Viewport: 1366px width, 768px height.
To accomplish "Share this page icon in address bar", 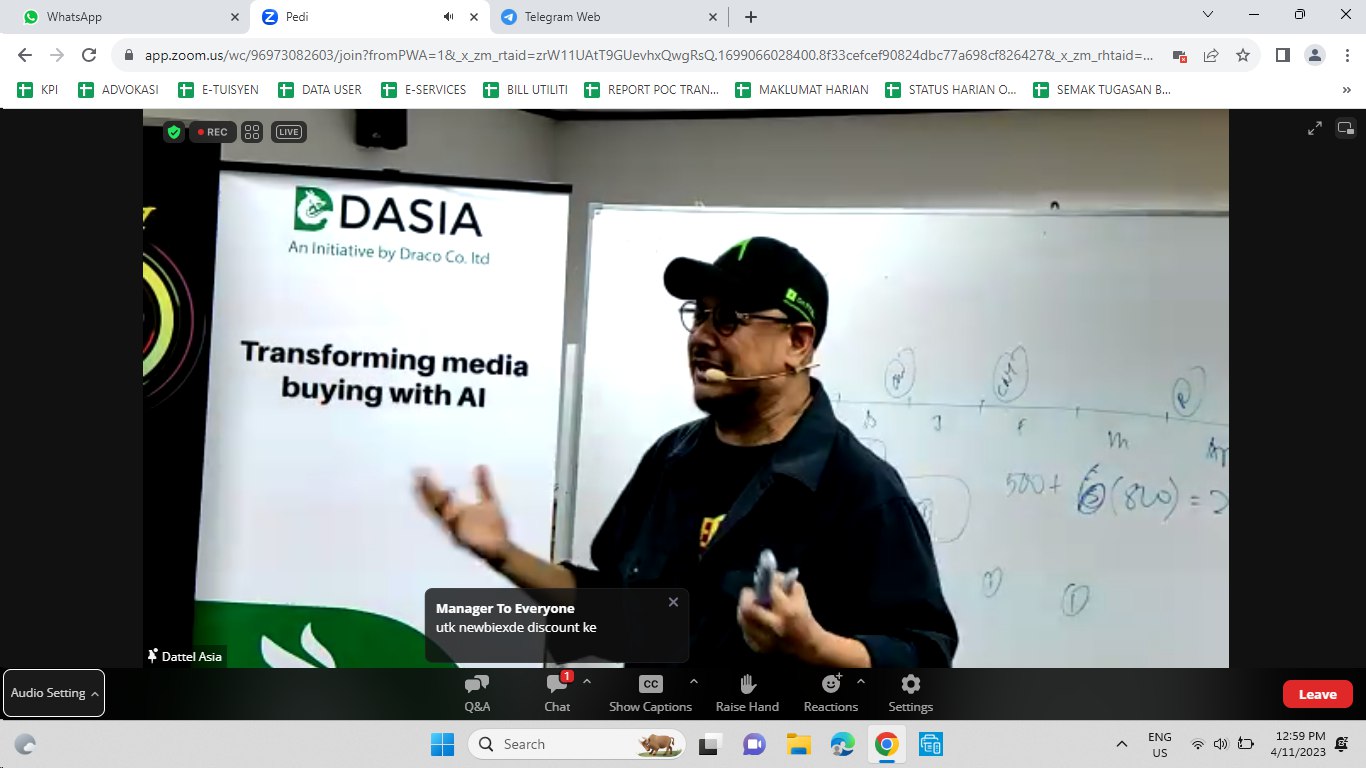I will click(x=1211, y=56).
